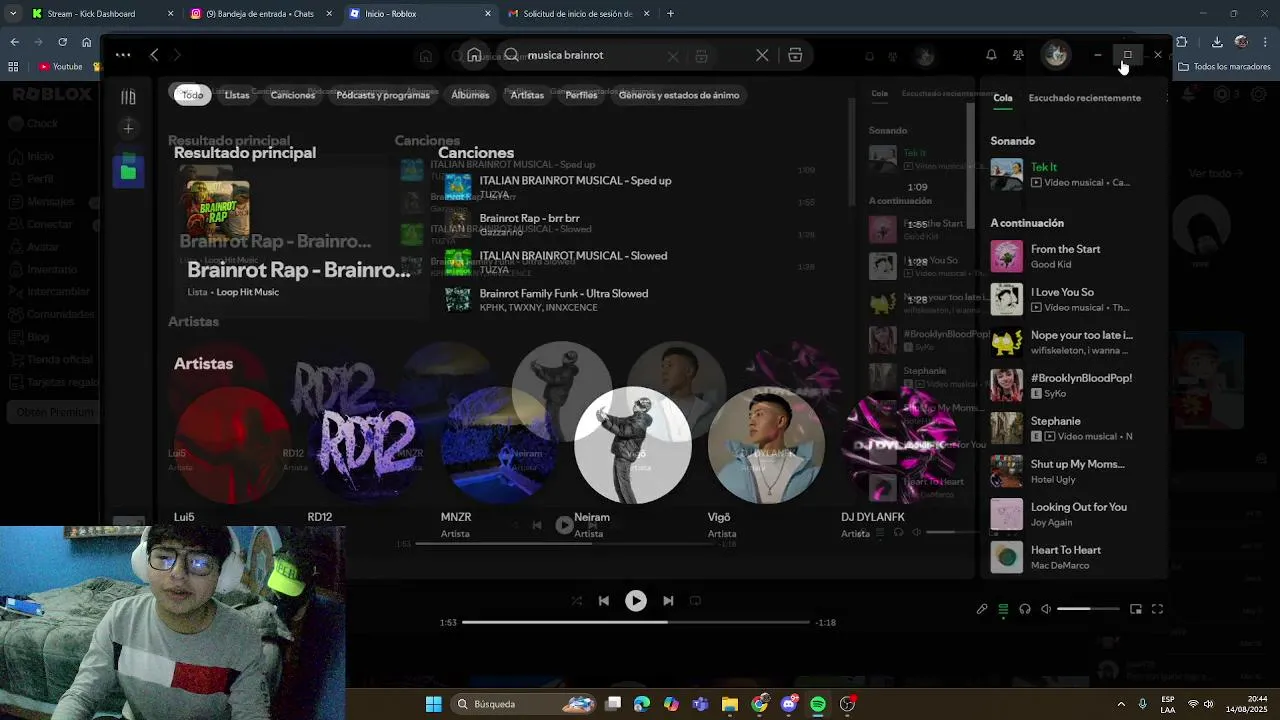Screen dimensions: 1280x720
Task: Open artist name MNZR
Action: pyautogui.click(x=456, y=517)
